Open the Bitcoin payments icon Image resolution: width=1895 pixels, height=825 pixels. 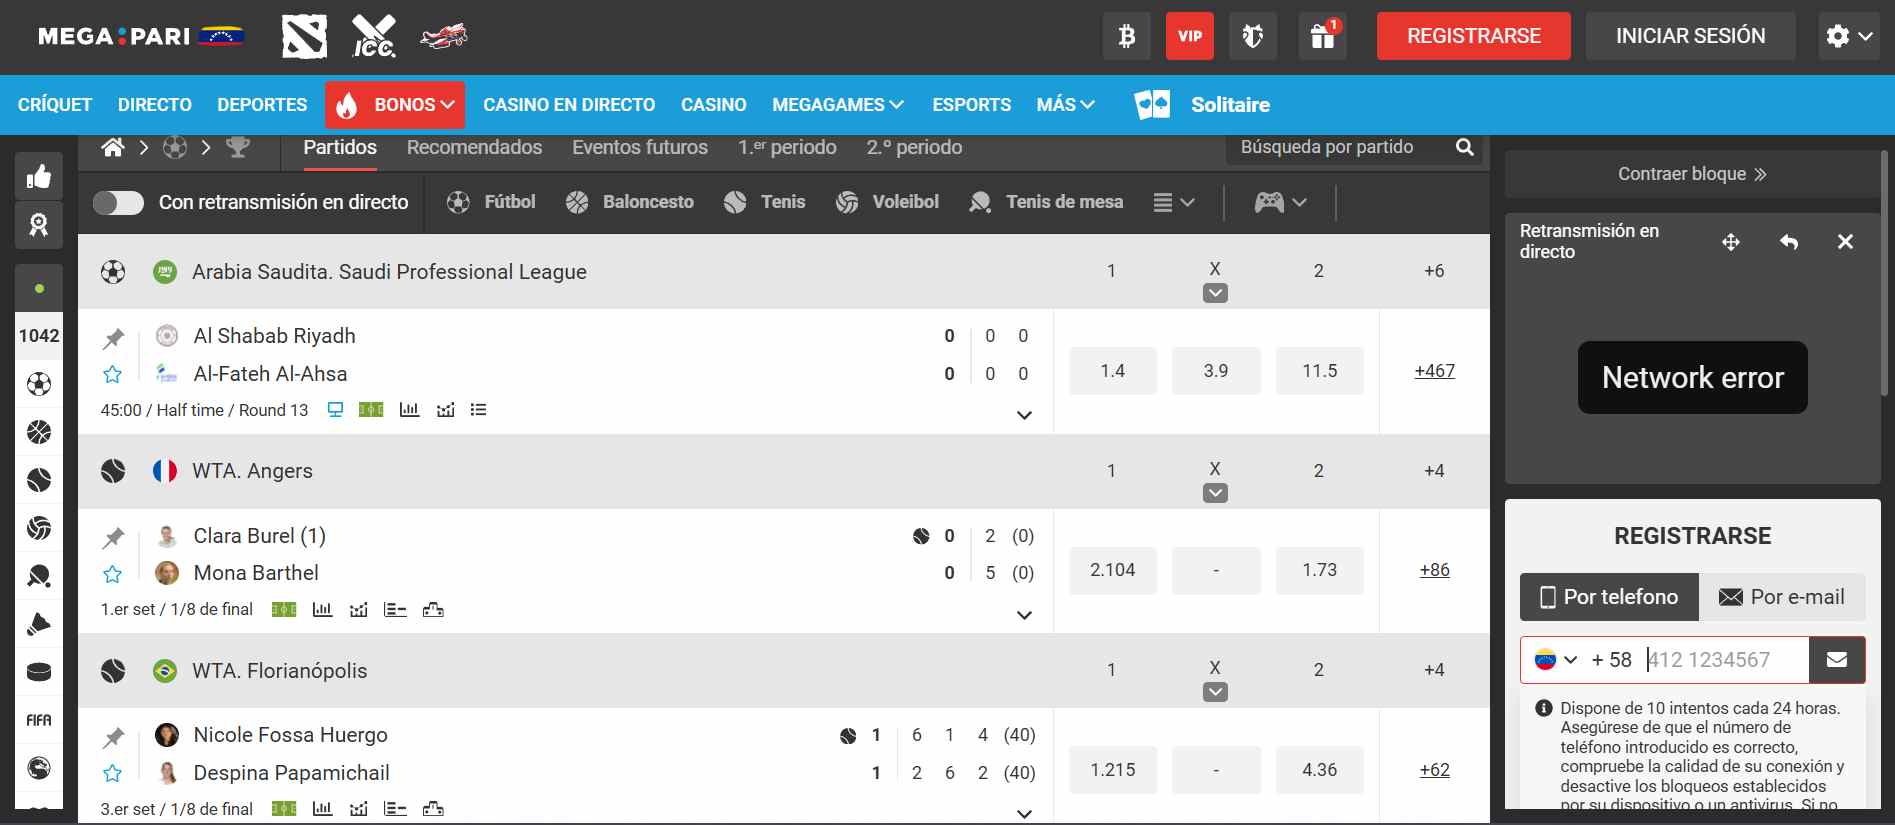(x=1127, y=36)
